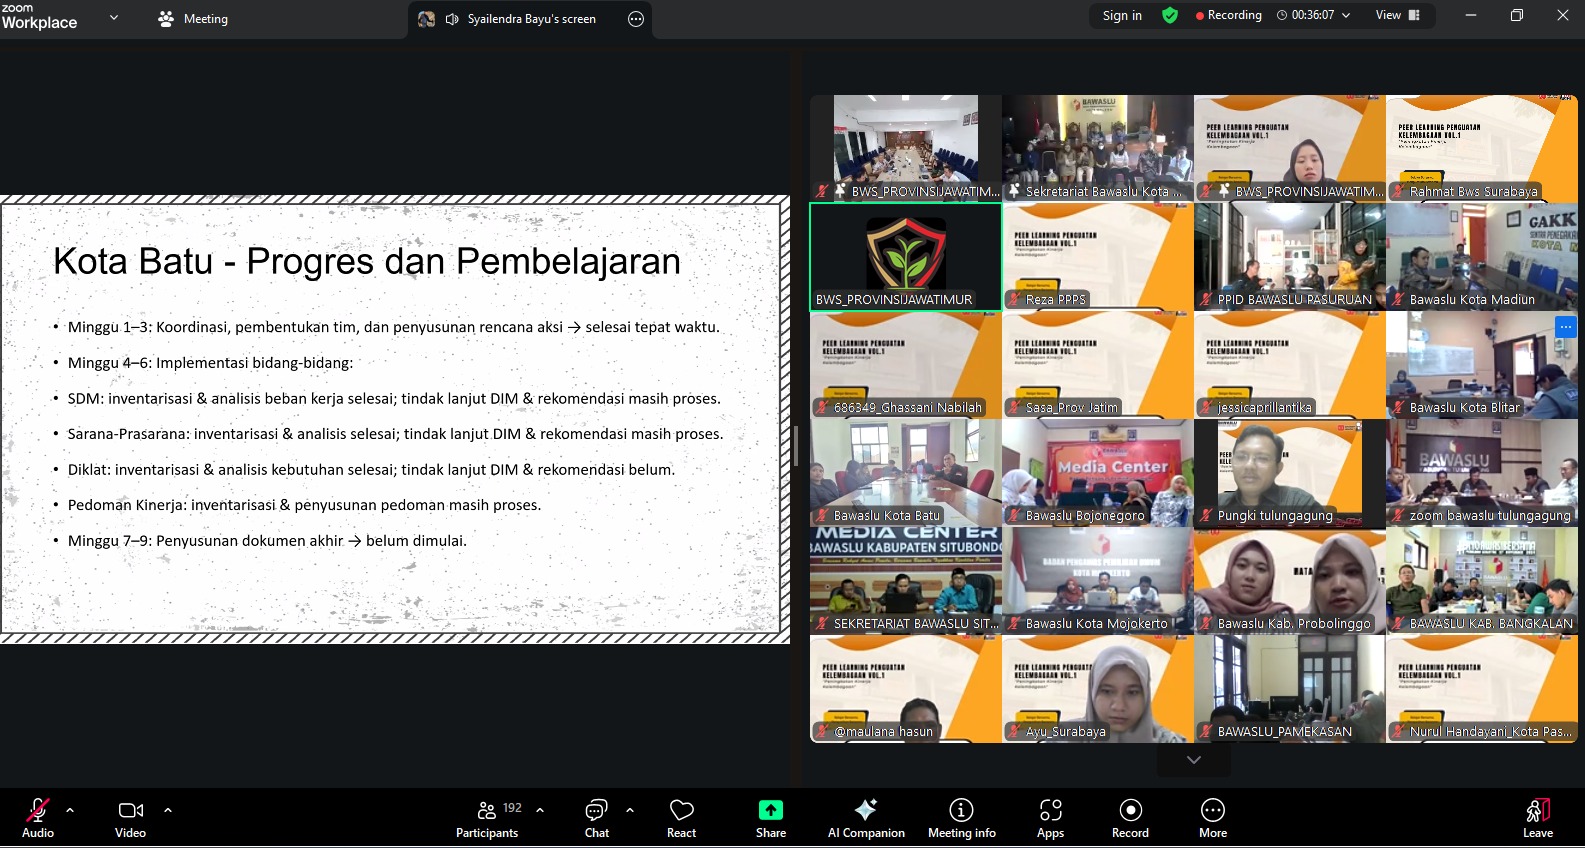Open the More options menu
Screen dimensions: 1585x848
tap(1212, 817)
